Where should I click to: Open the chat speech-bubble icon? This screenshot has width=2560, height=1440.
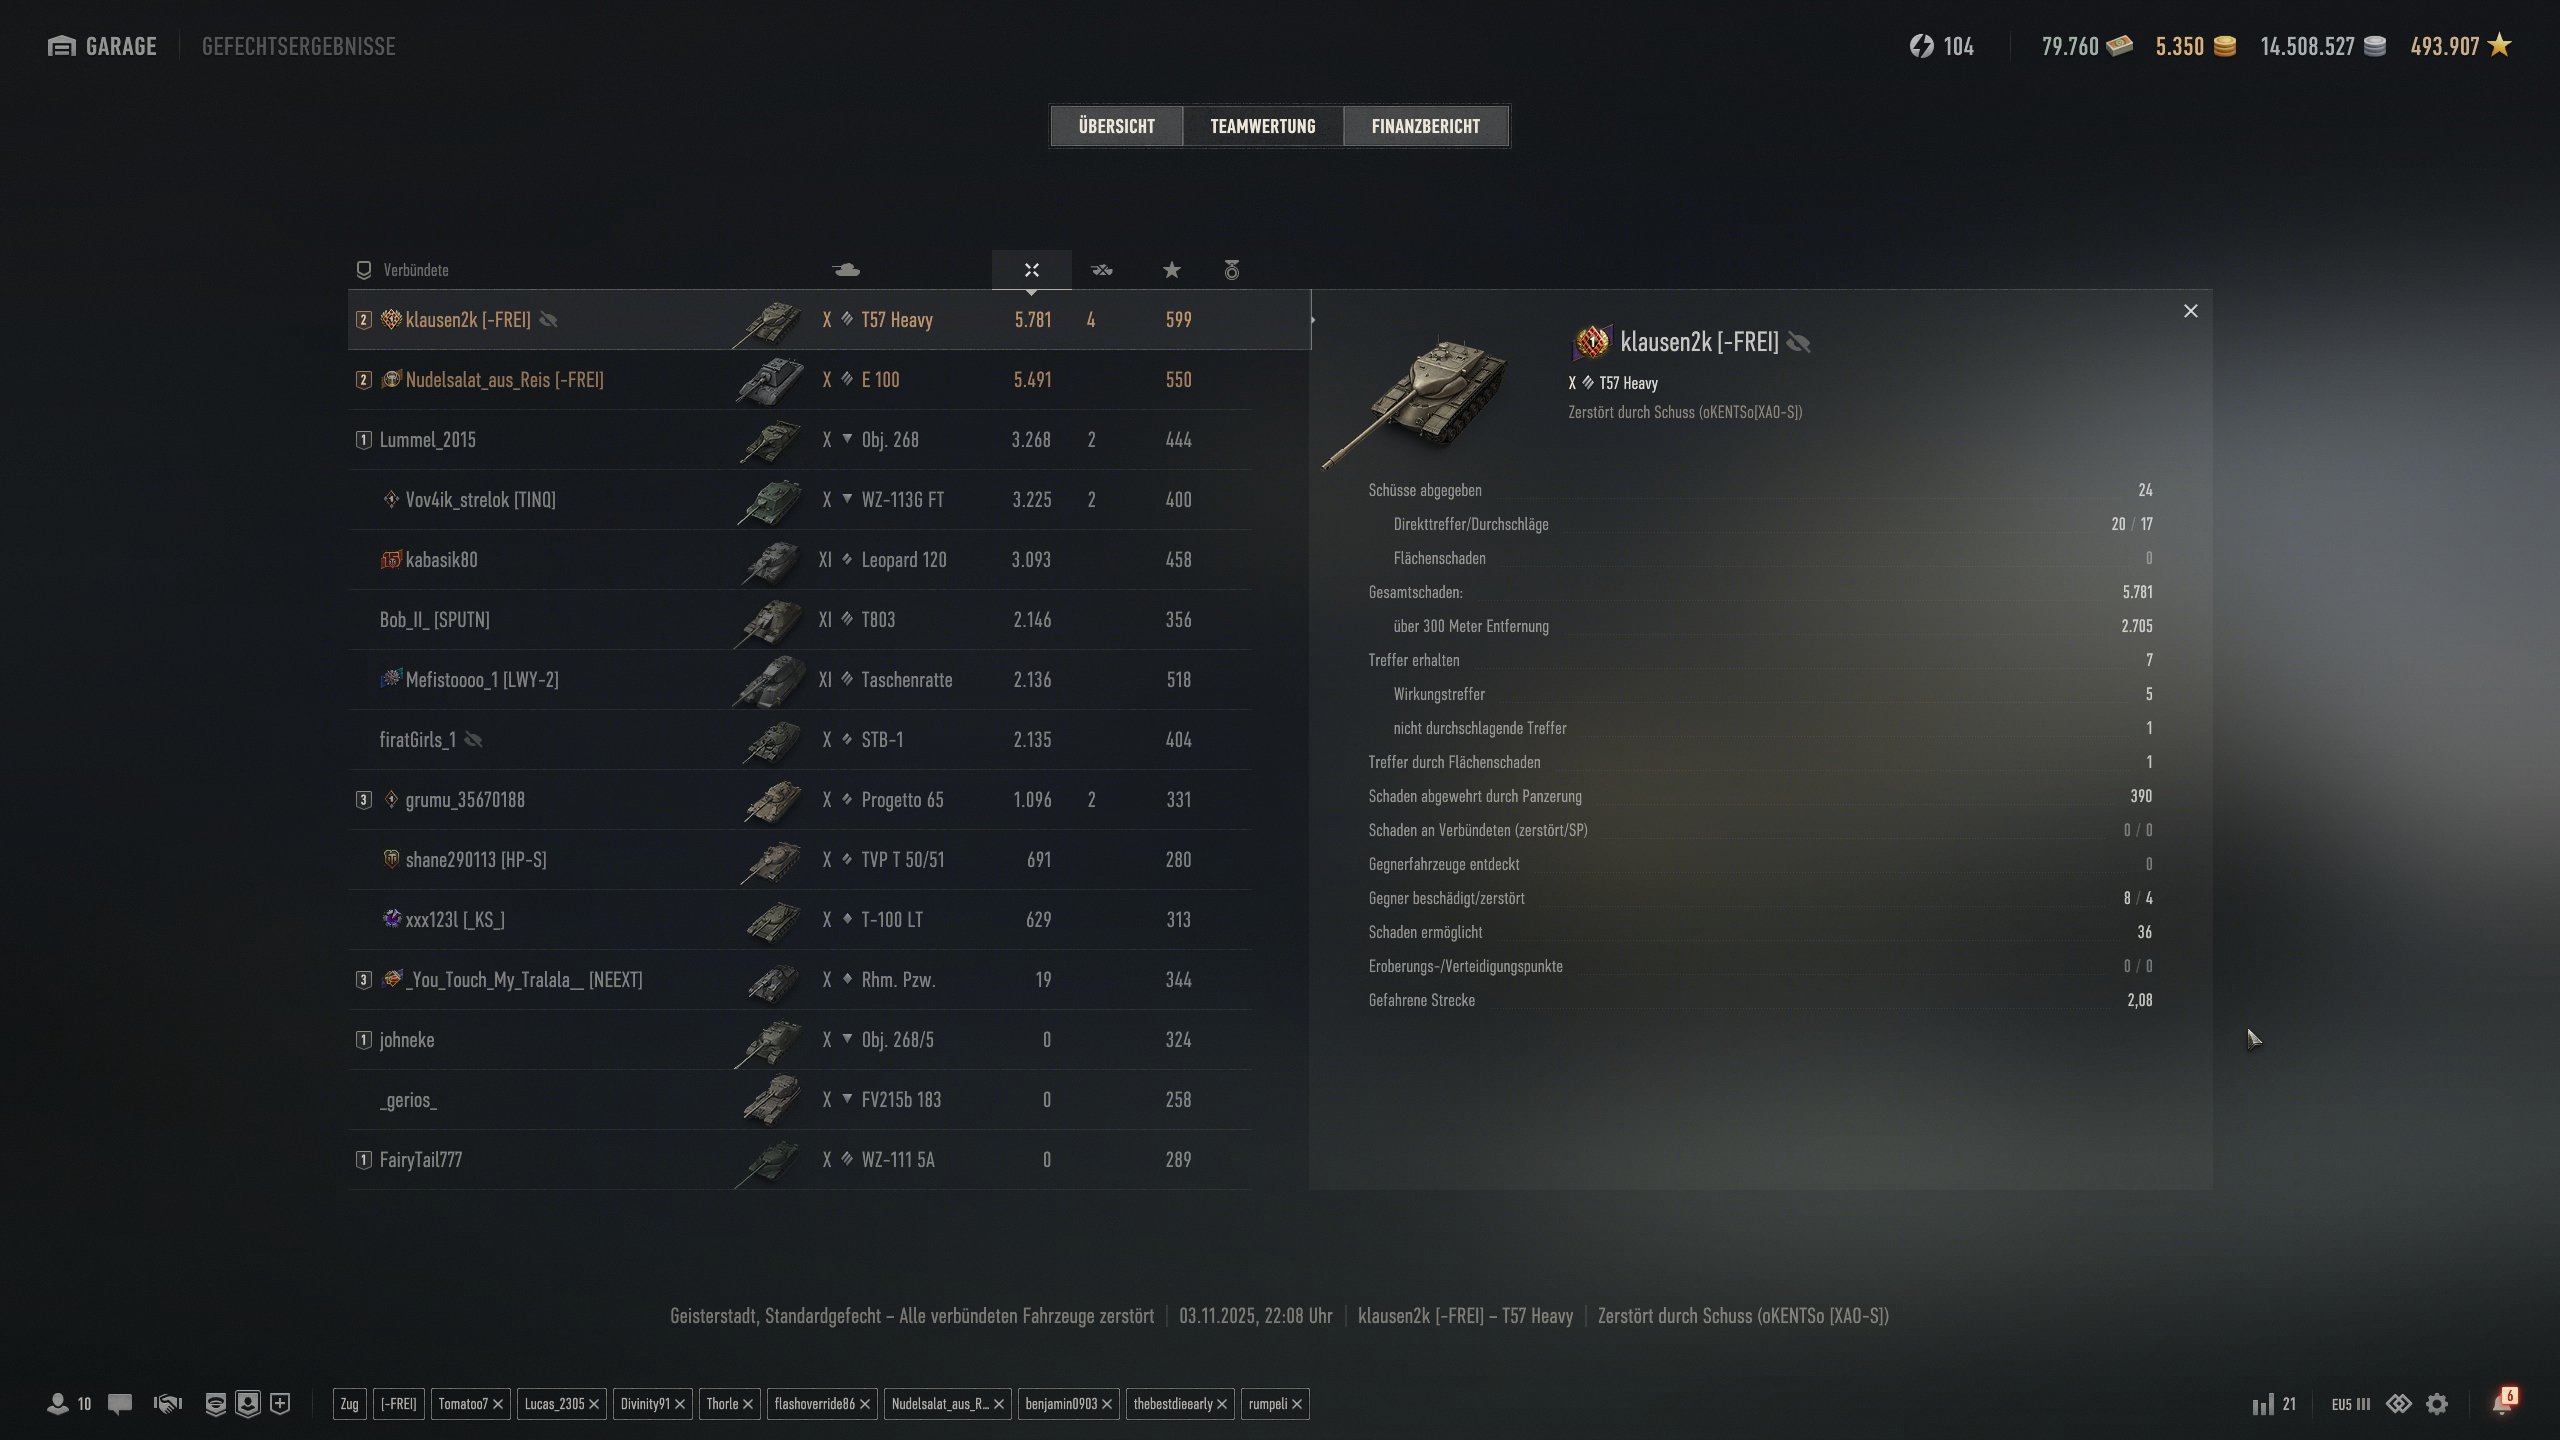click(x=120, y=1404)
